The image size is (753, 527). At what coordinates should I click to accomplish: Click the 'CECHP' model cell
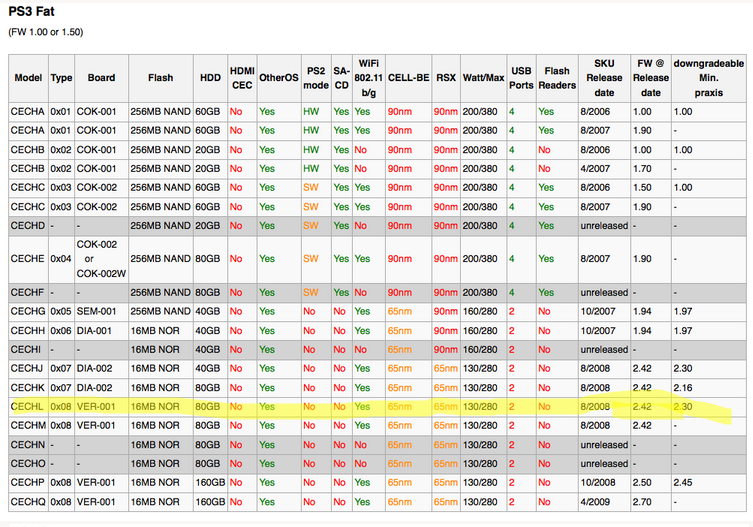28,483
